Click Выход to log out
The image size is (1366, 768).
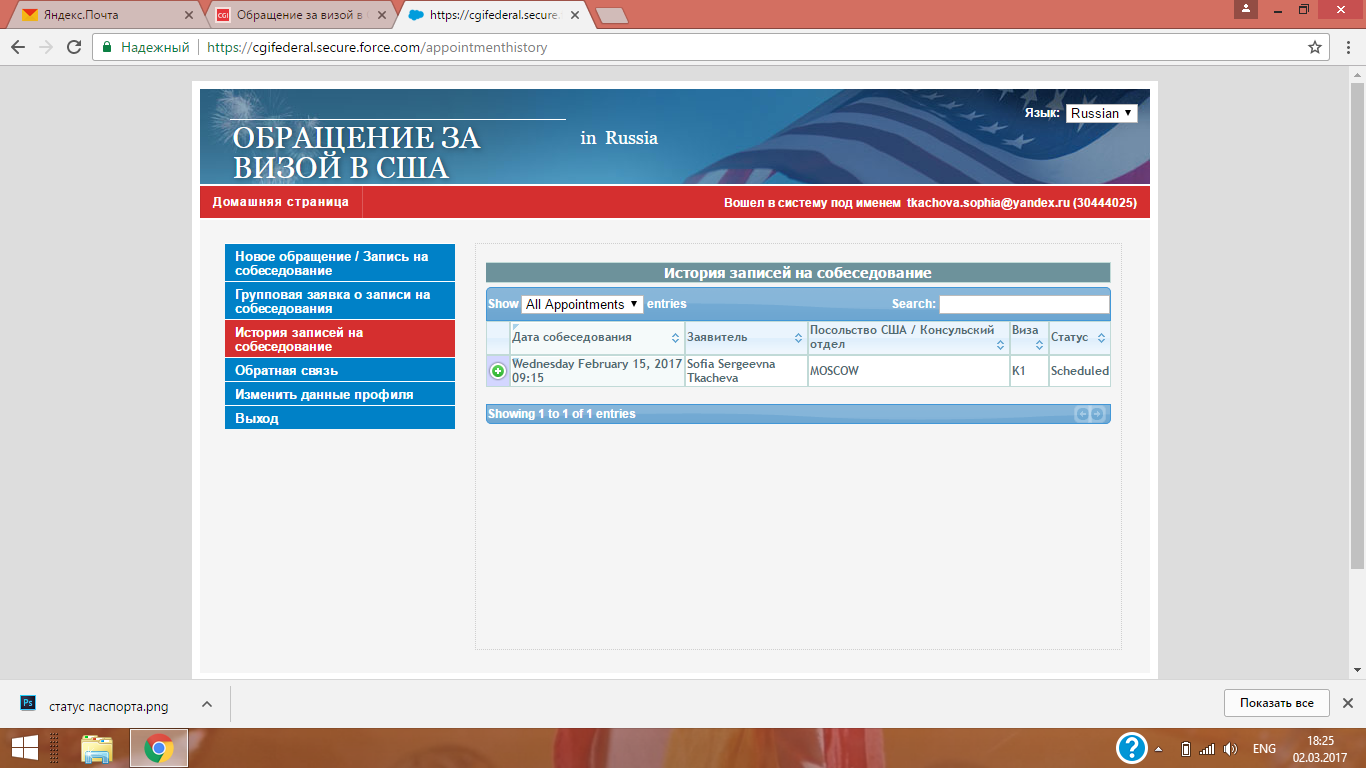[x=339, y=419]
